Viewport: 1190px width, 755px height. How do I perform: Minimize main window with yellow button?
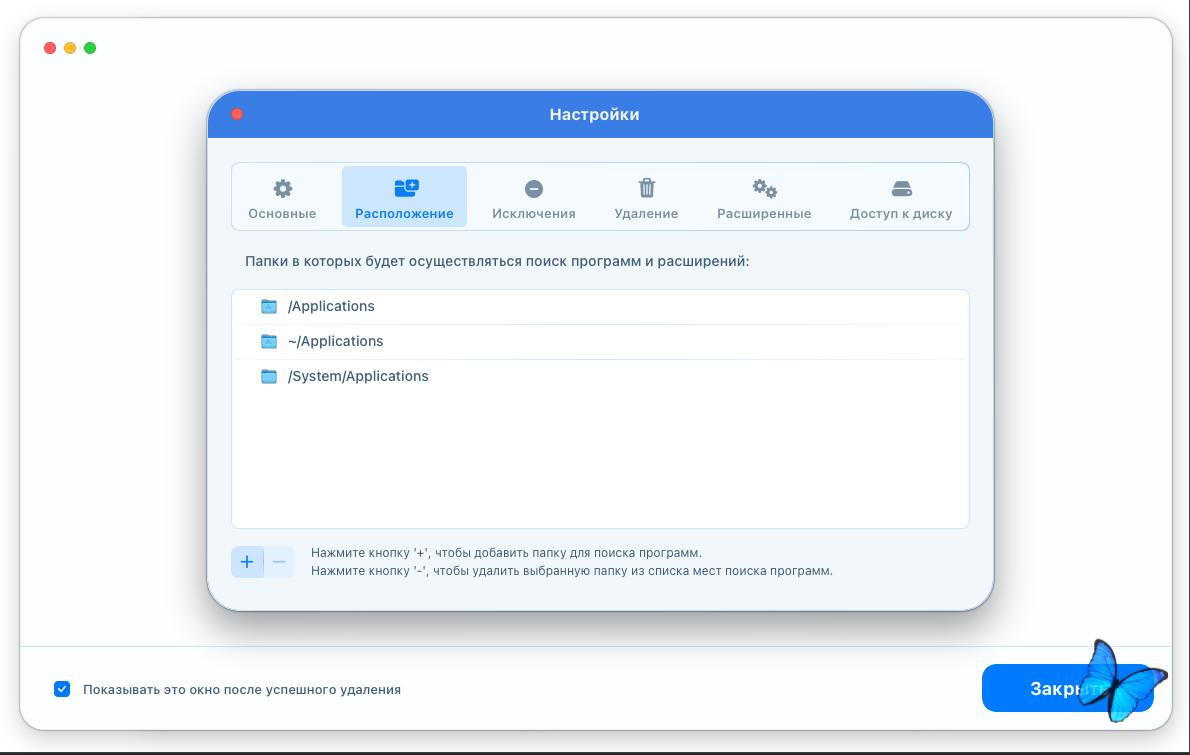click(70, 48)
